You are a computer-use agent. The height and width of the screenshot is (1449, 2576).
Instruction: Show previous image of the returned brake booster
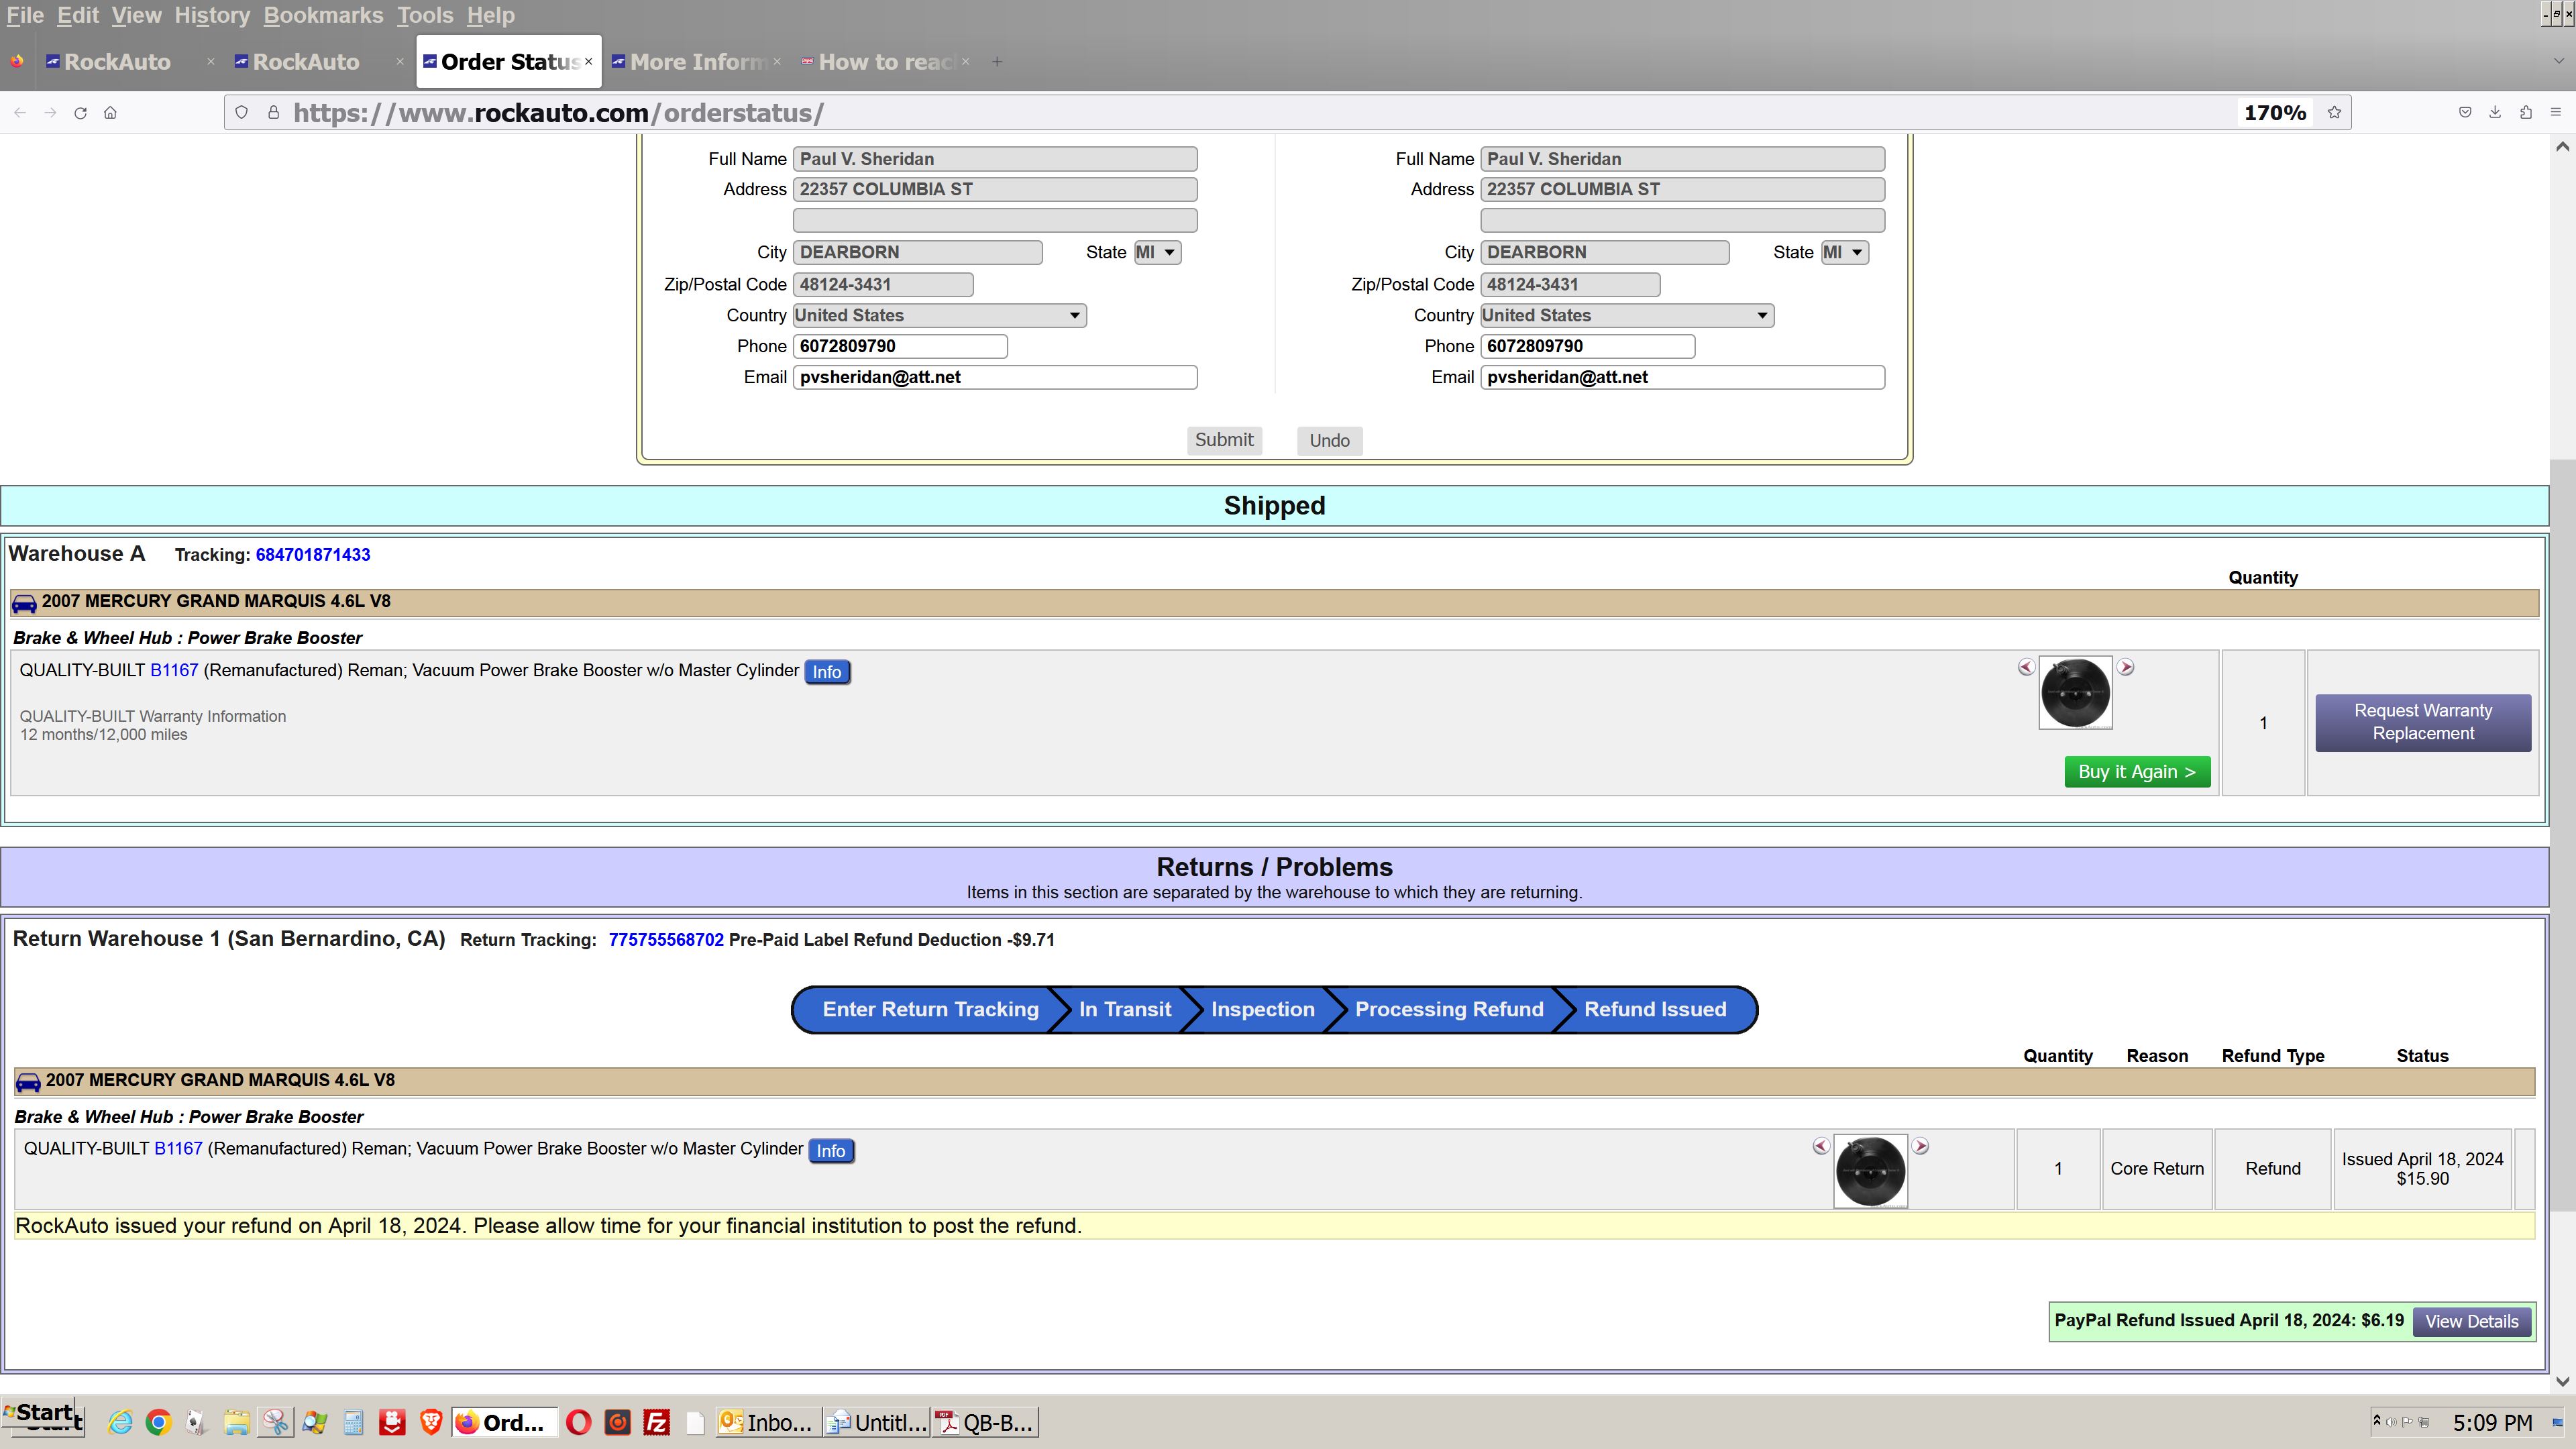click(x=1821, y=1146)
